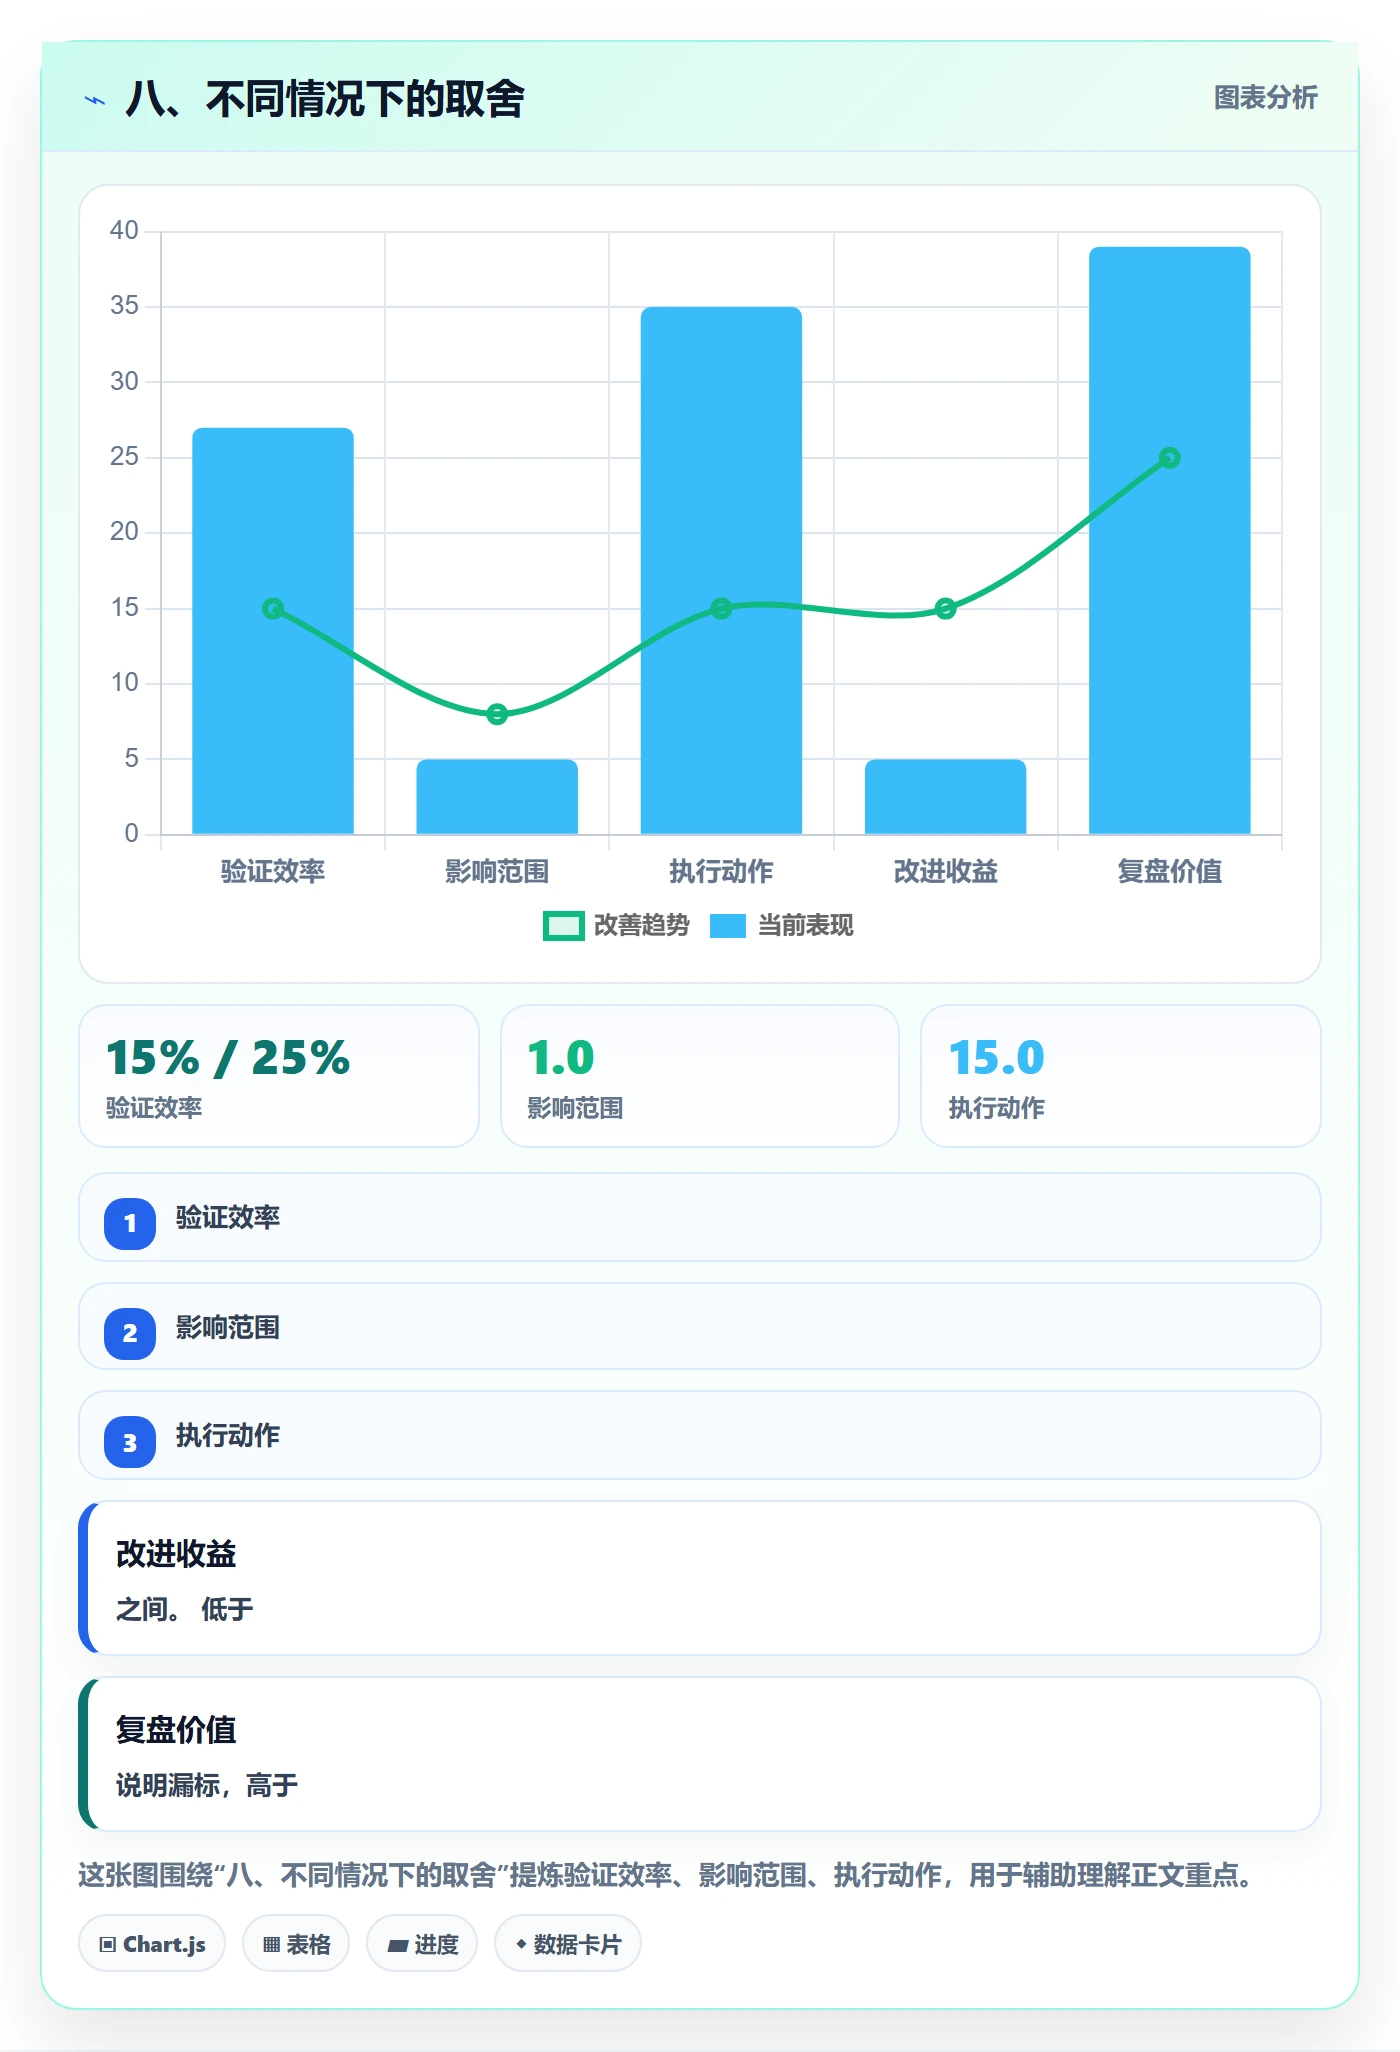Click the 执行动作 x-axis label
1400x2052 pixels.
click(721, 871)
